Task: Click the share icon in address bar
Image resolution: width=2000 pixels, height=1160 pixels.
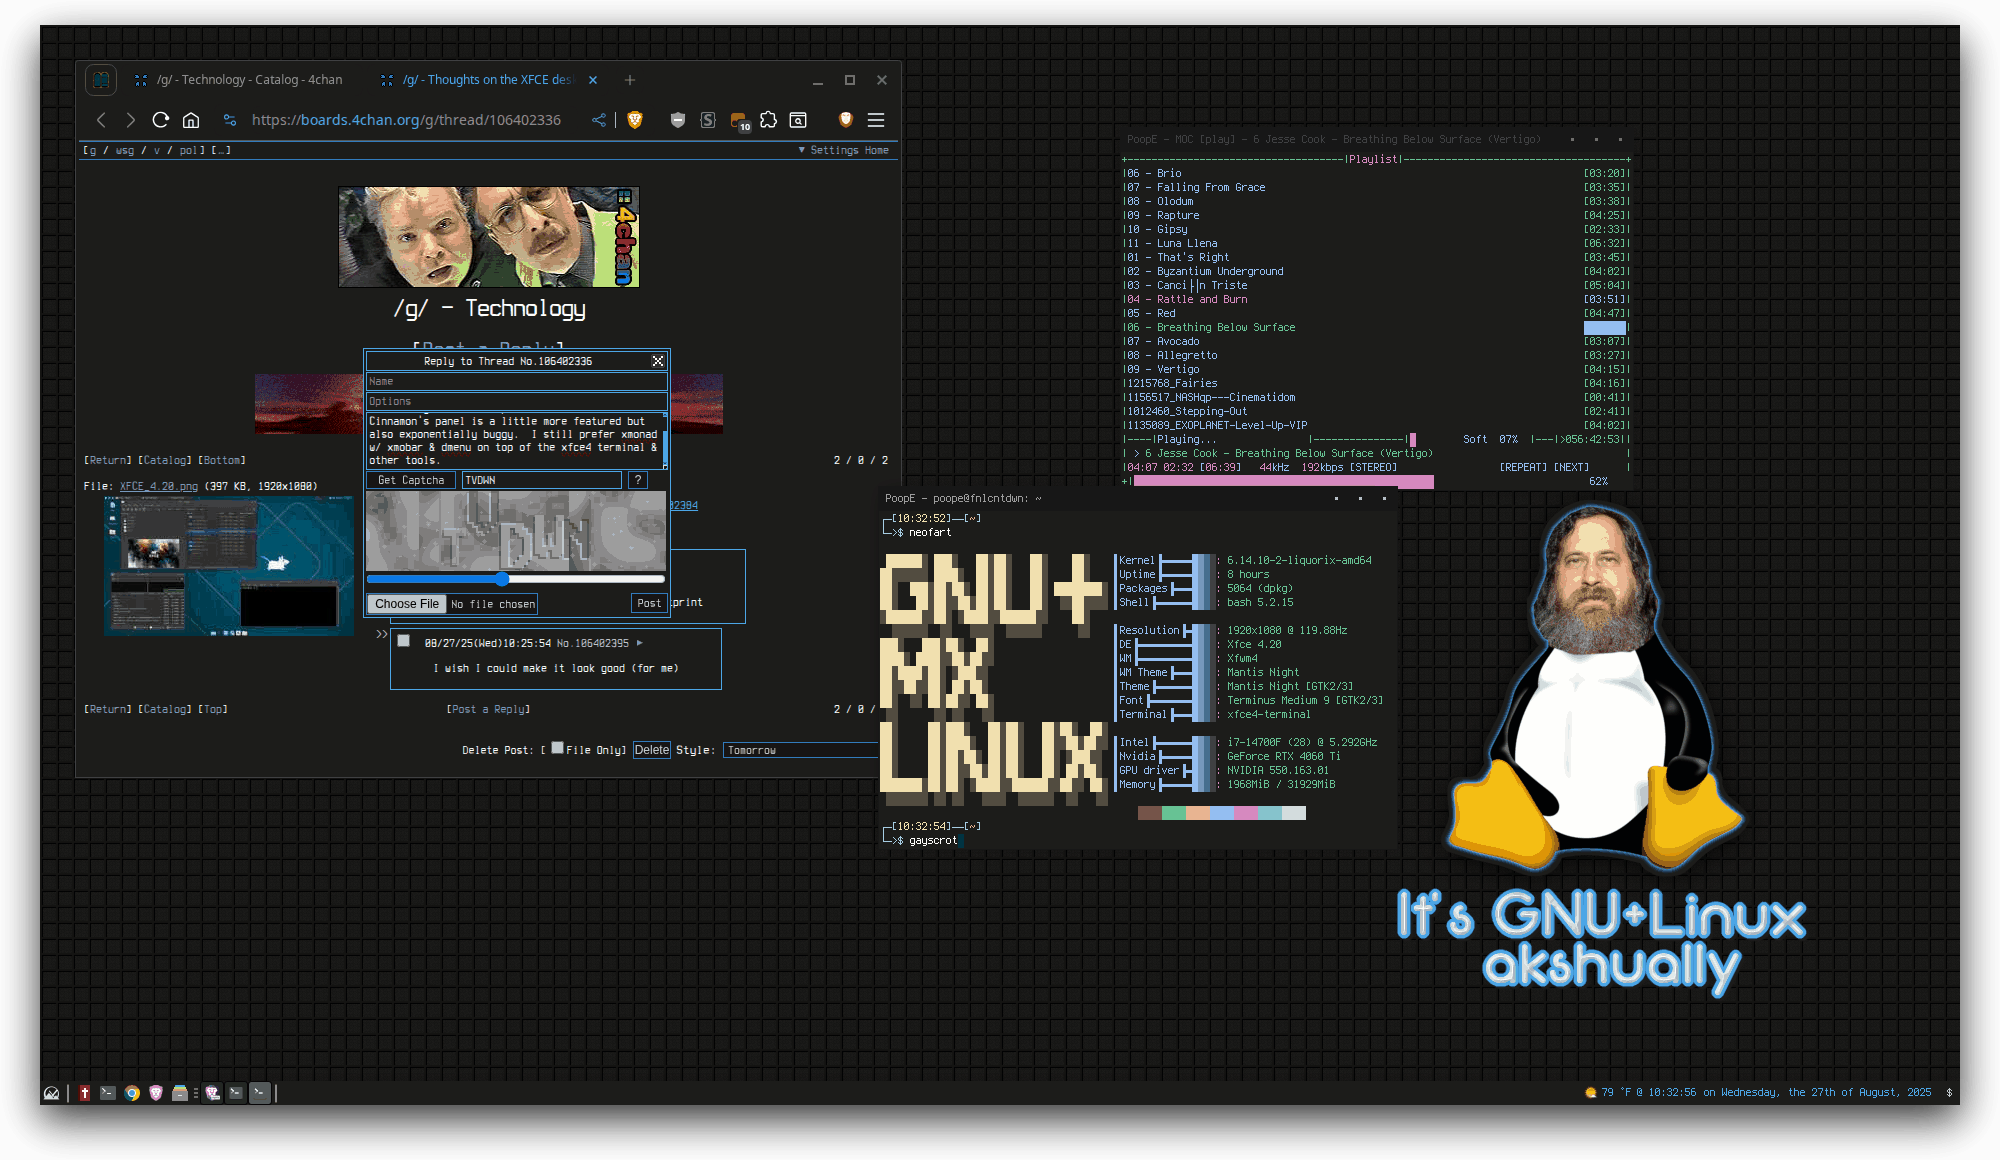Action: click(x=599, y=120)
